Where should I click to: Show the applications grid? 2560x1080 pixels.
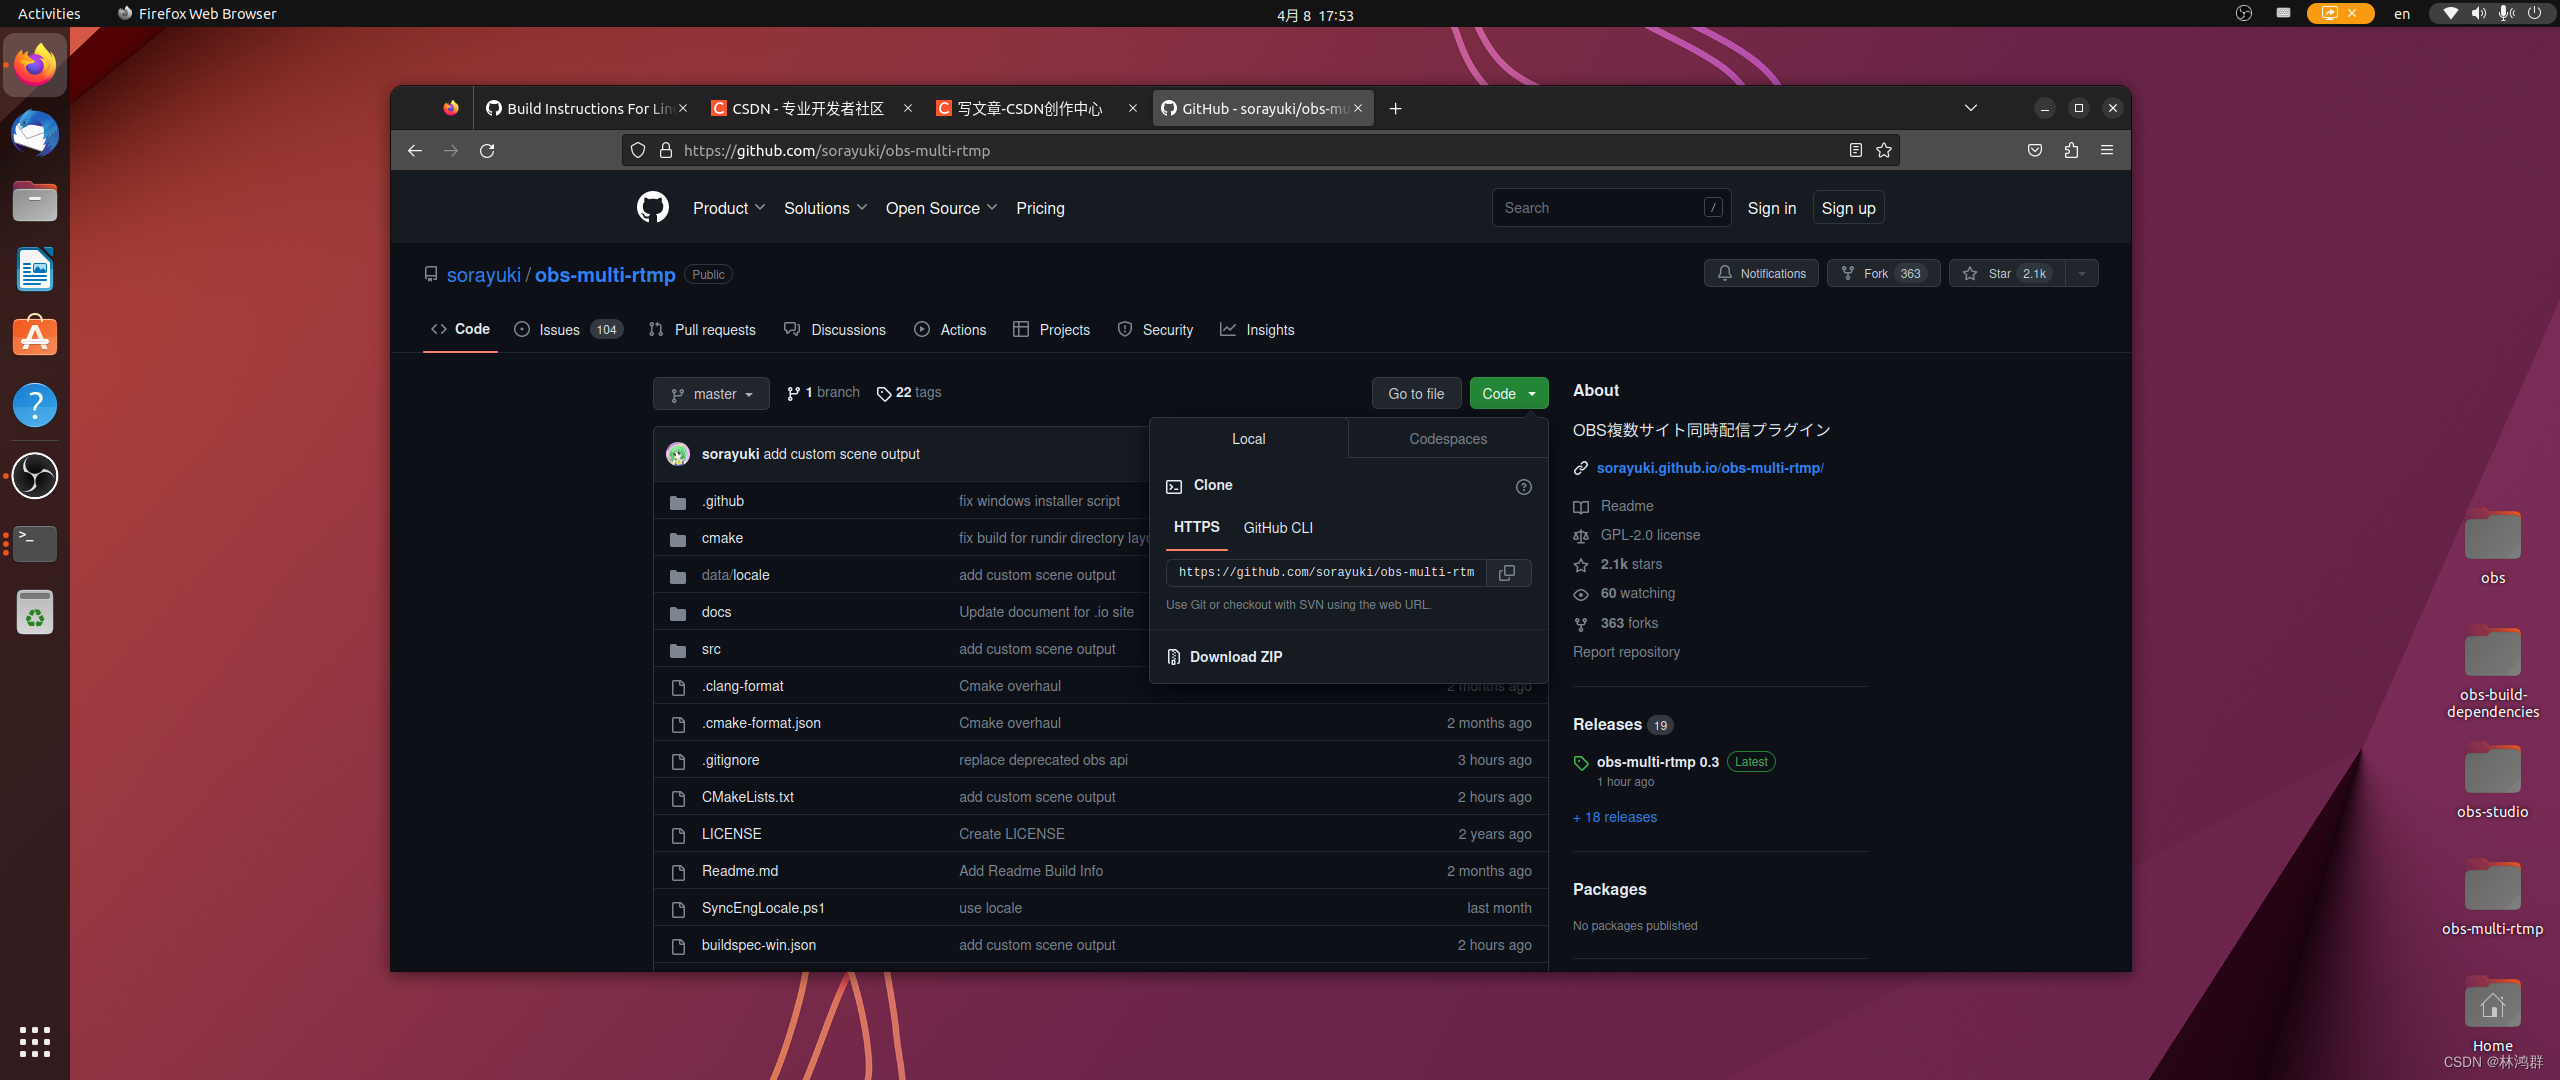point(35,1042)
